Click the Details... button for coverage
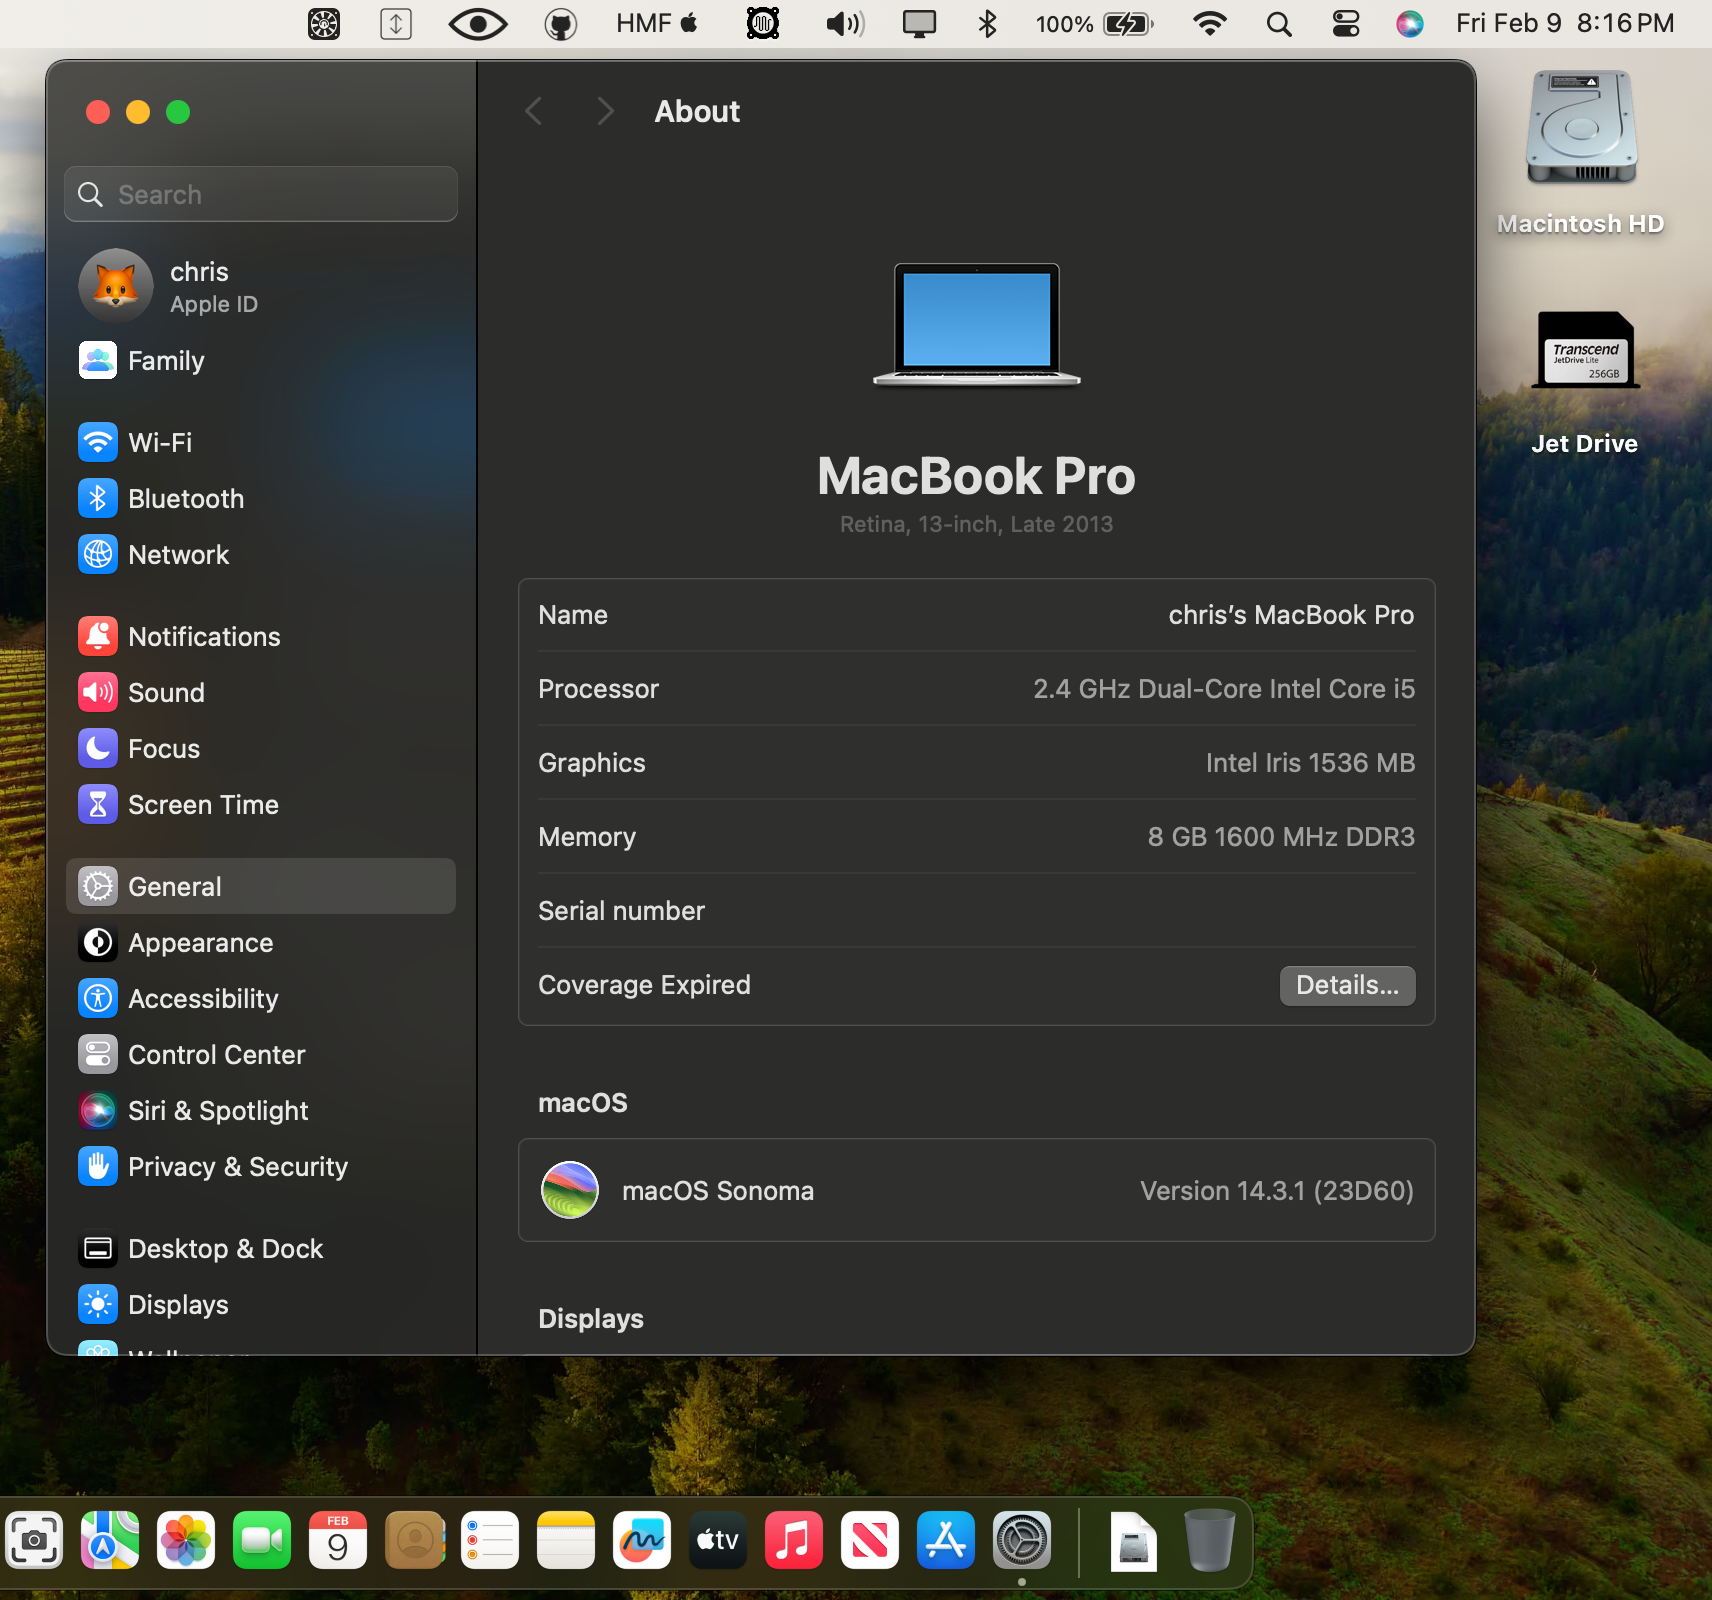Image resolution: width=1712 pixels, height=1600 pixels. [1347, 985]
